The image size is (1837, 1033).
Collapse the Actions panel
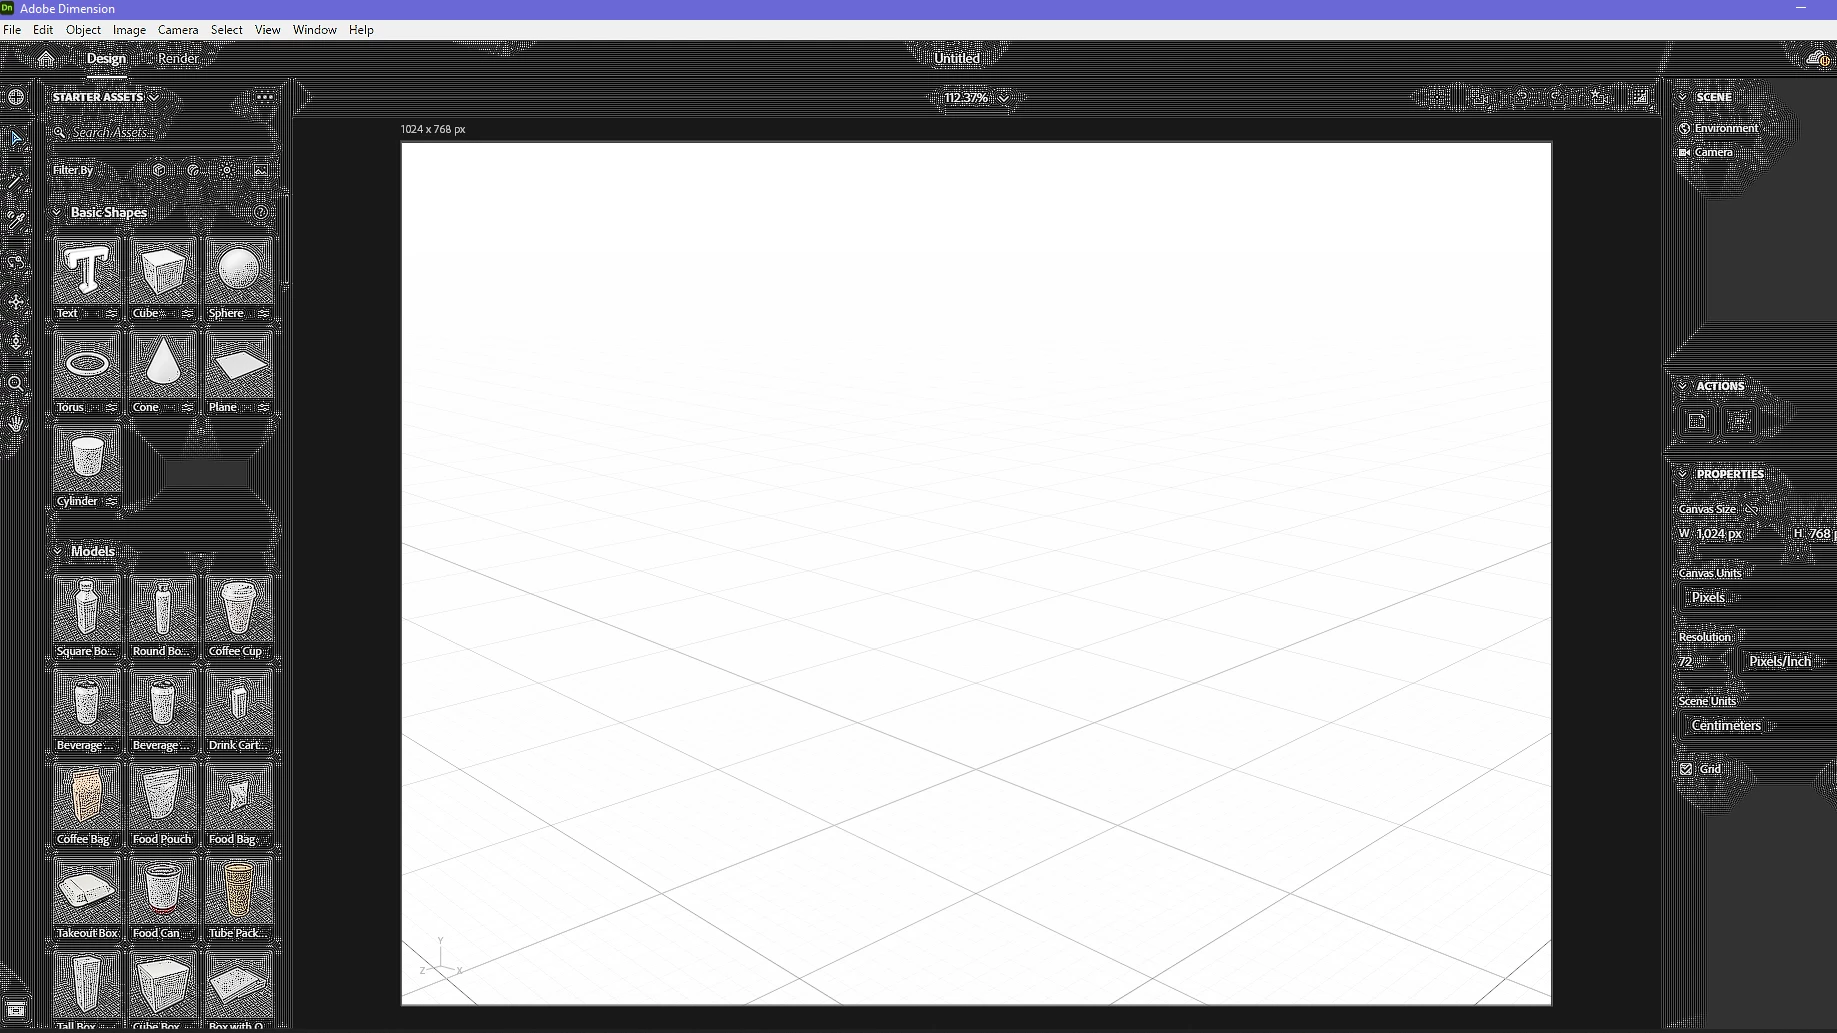(1683, 386)
